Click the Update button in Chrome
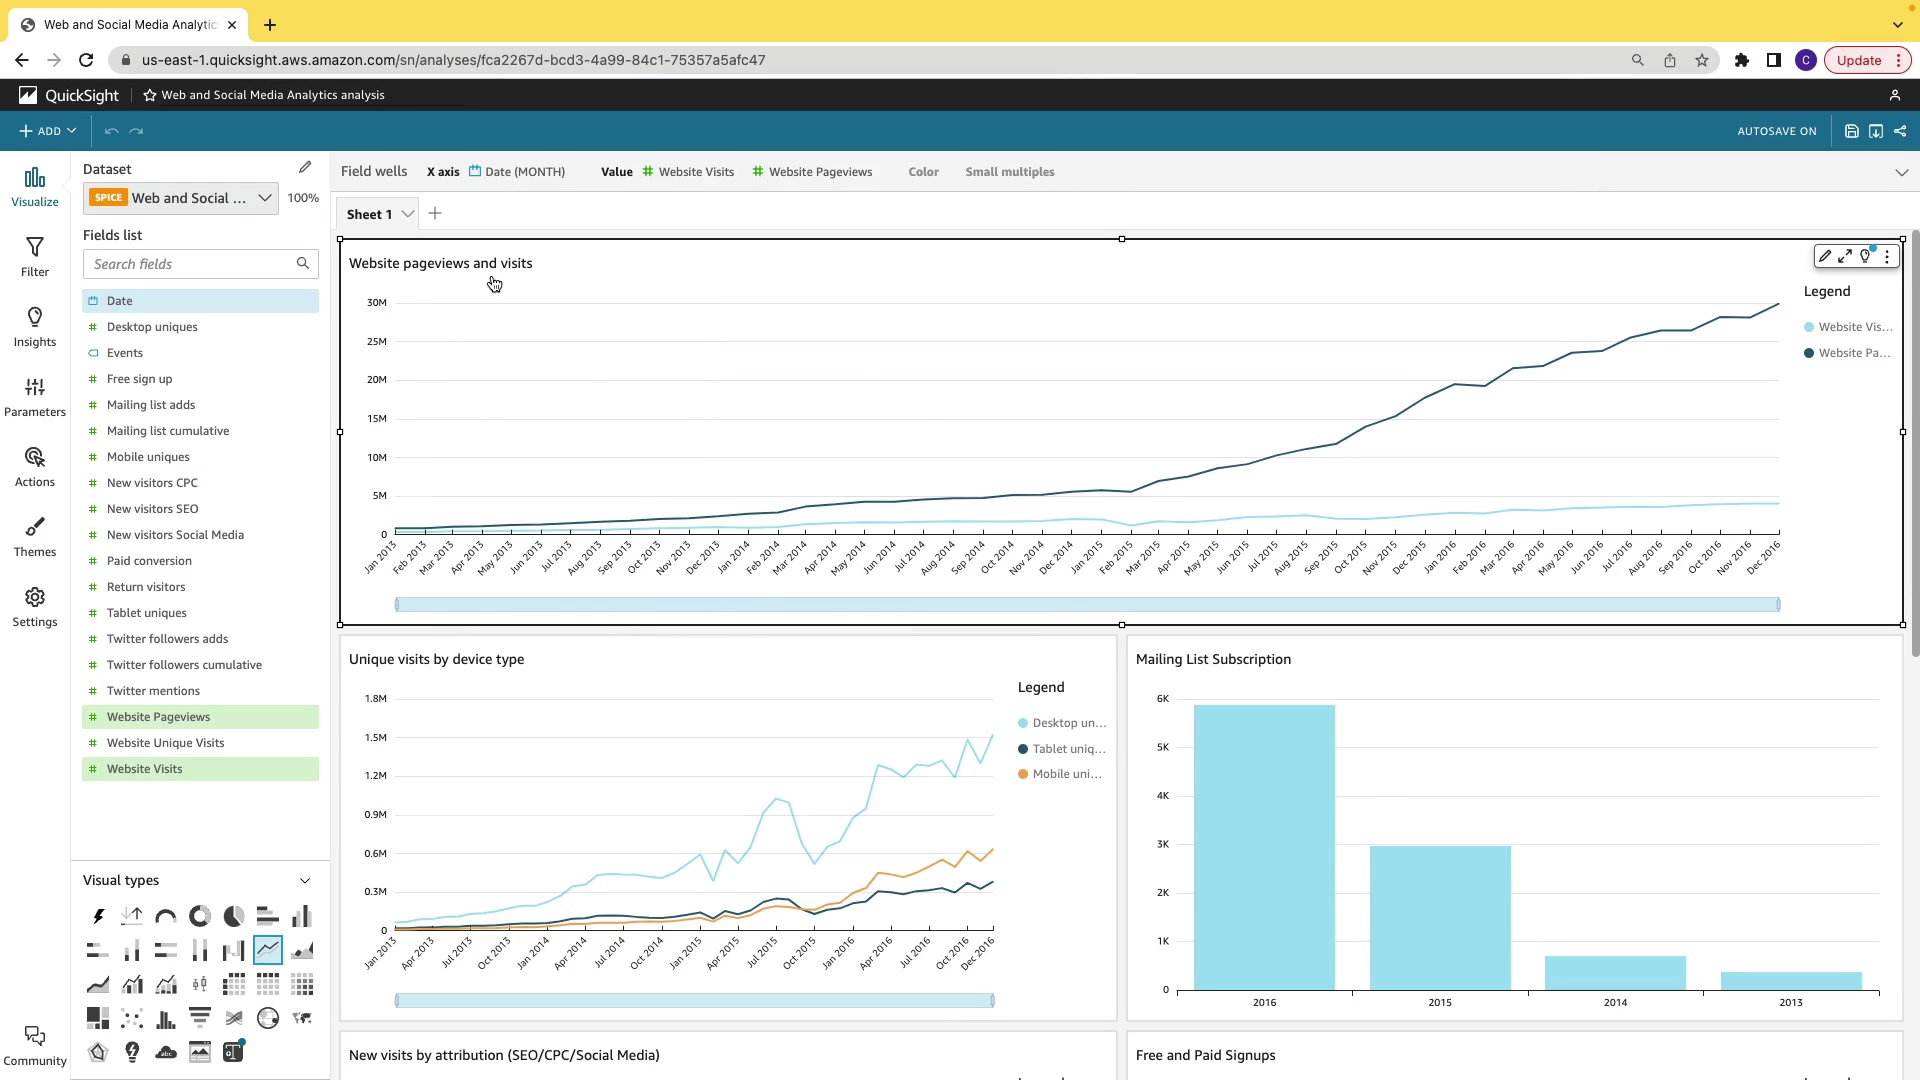1920x1080 pixels. [1859, 60]
